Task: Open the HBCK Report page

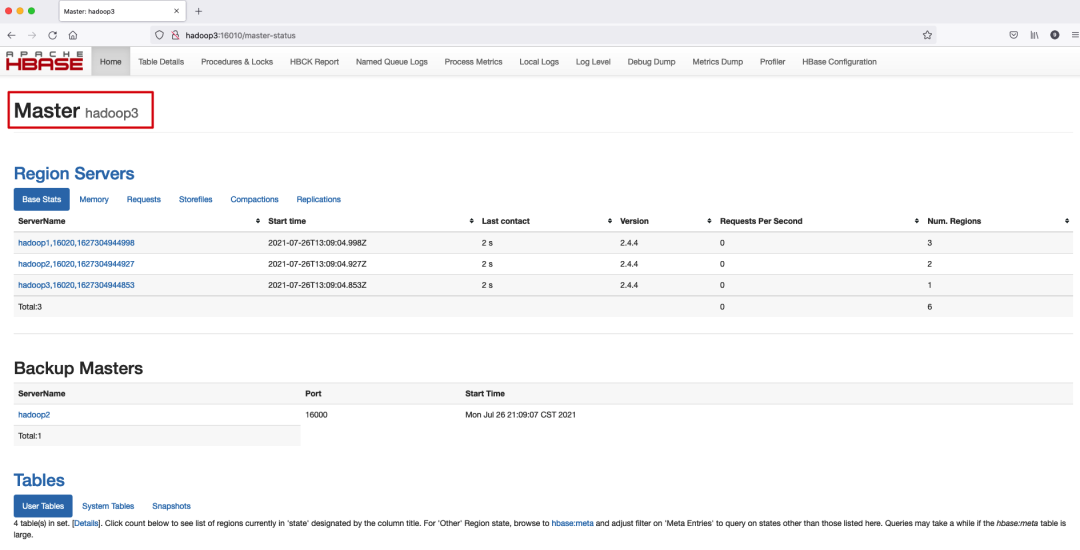Action: click(314, 62)
